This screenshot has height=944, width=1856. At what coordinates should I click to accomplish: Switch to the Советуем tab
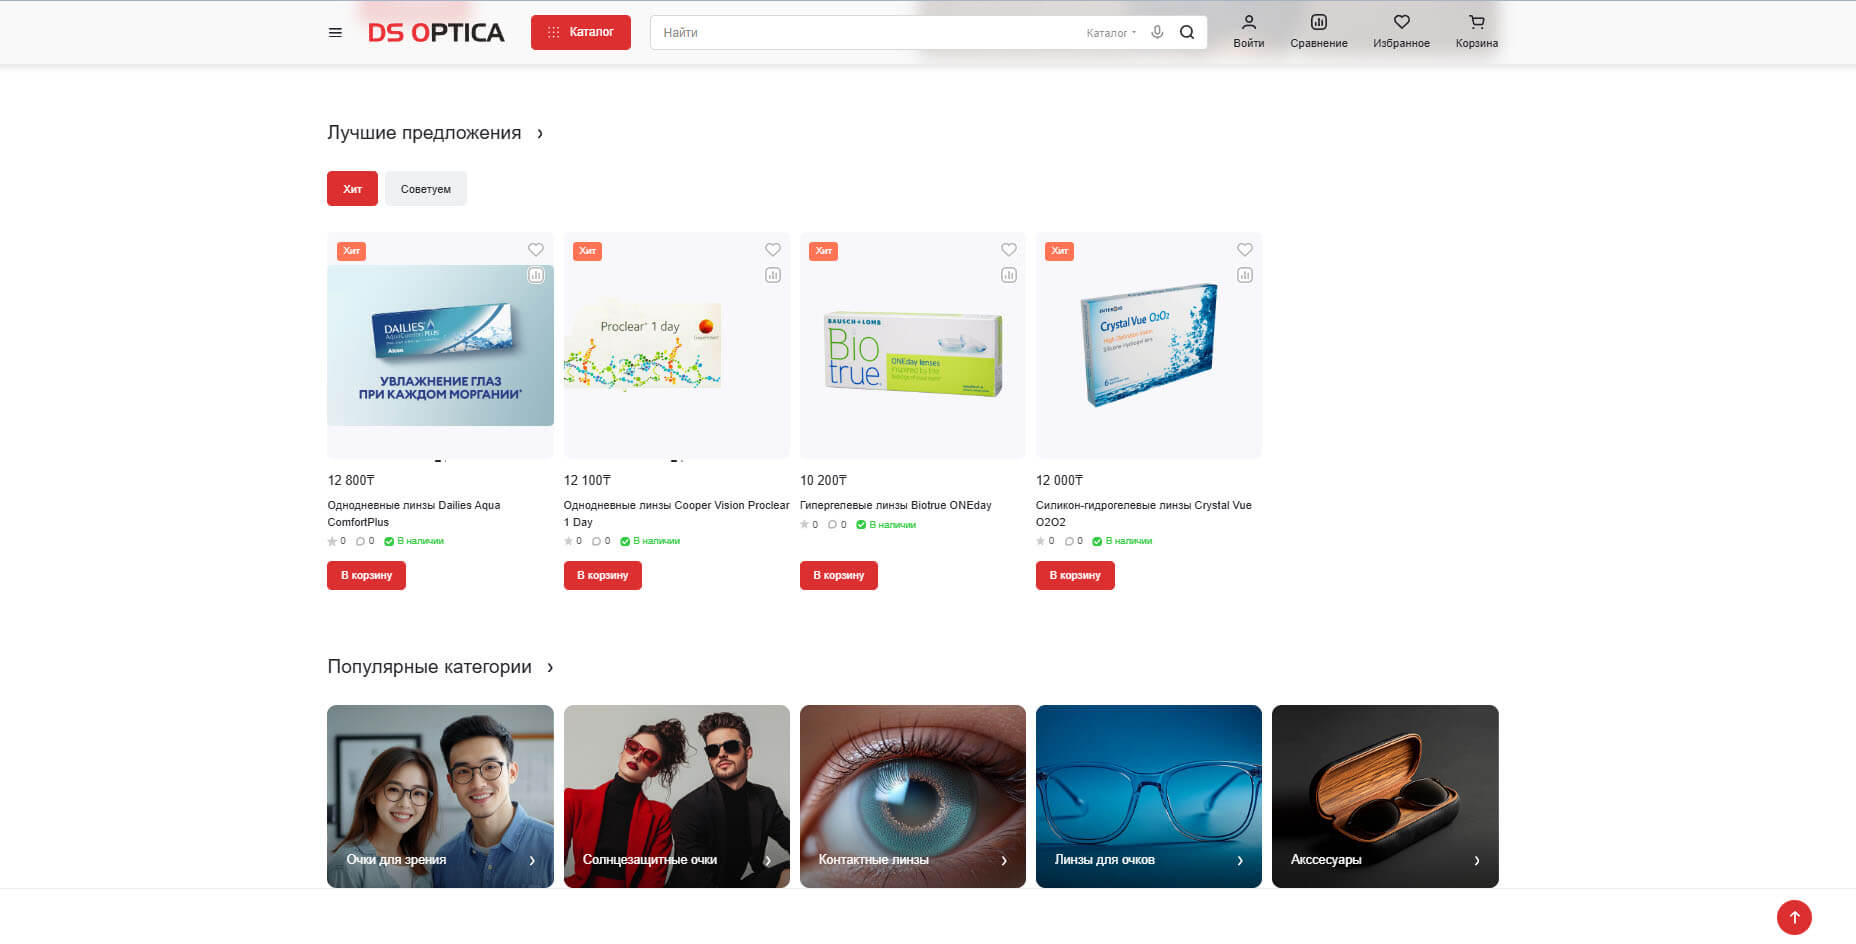coord(425,189)
